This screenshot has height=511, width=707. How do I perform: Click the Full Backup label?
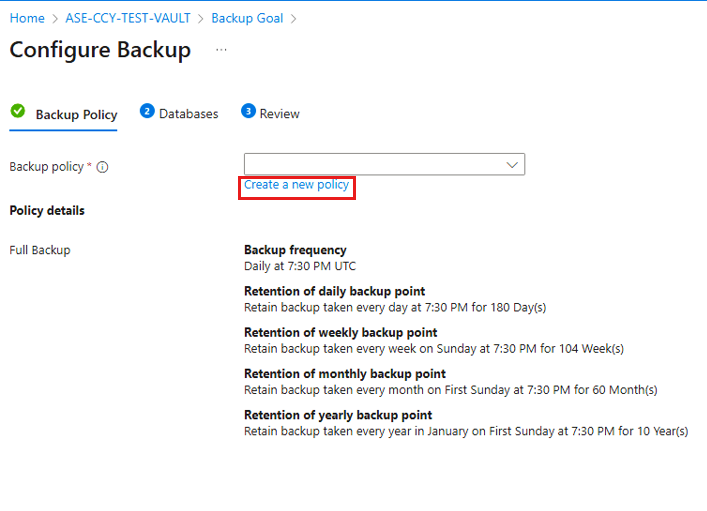click(40, 250)
